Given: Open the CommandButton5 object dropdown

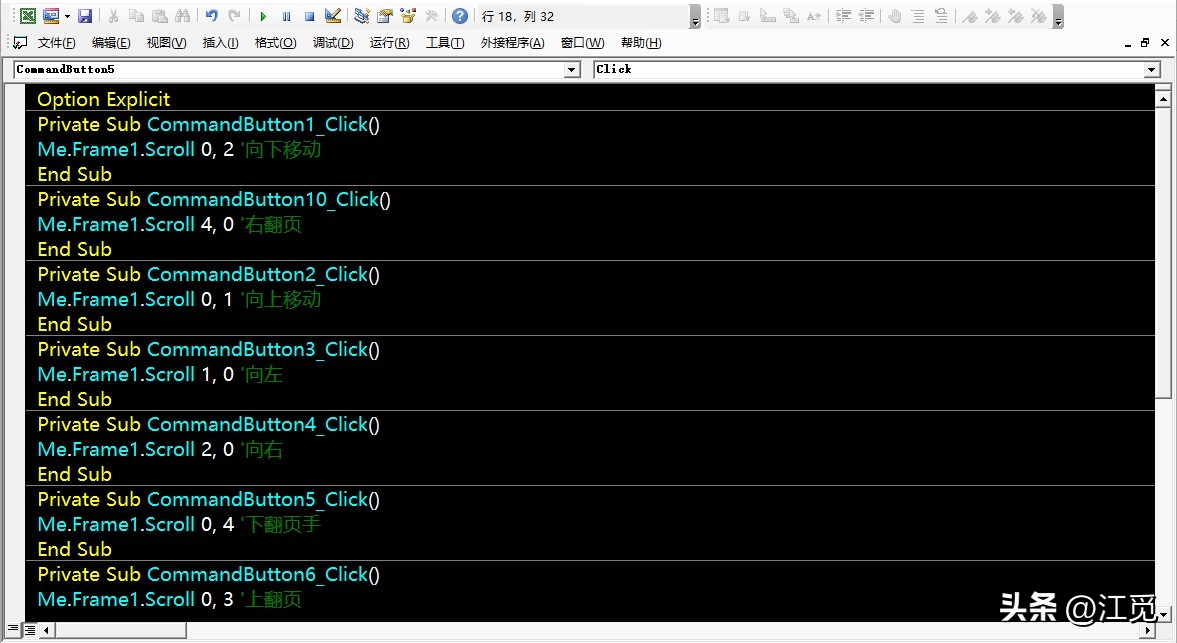Looking at the screenshot, I should 571,69.
